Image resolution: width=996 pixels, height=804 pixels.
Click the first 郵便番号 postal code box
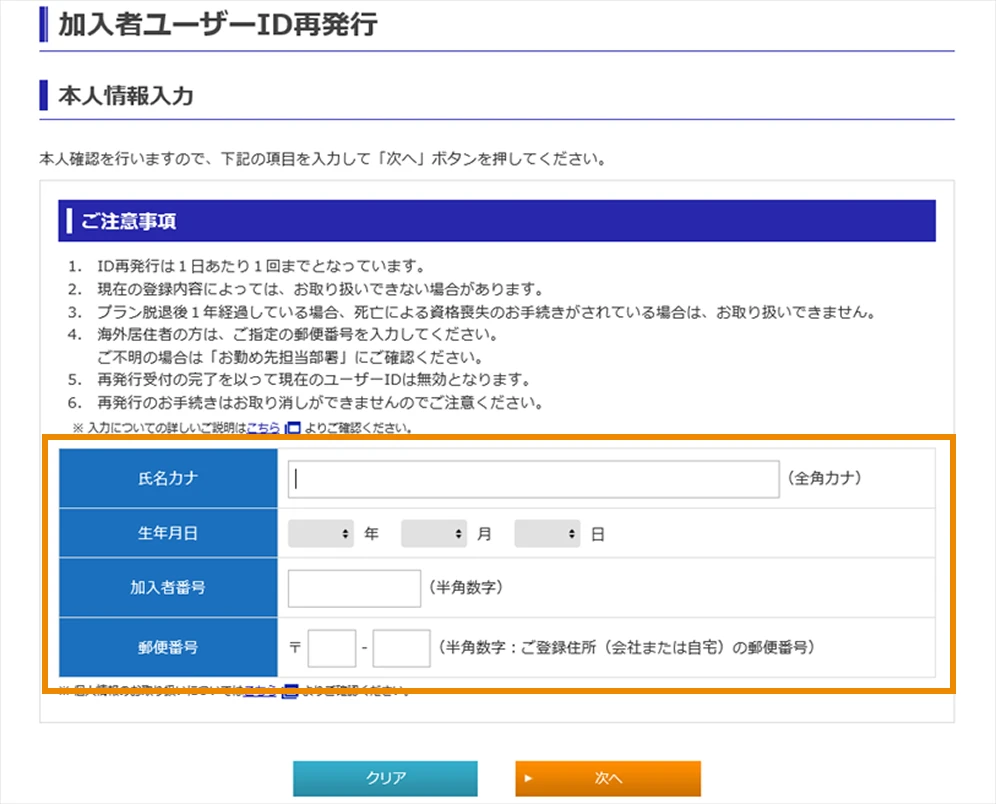pos(331,647)
